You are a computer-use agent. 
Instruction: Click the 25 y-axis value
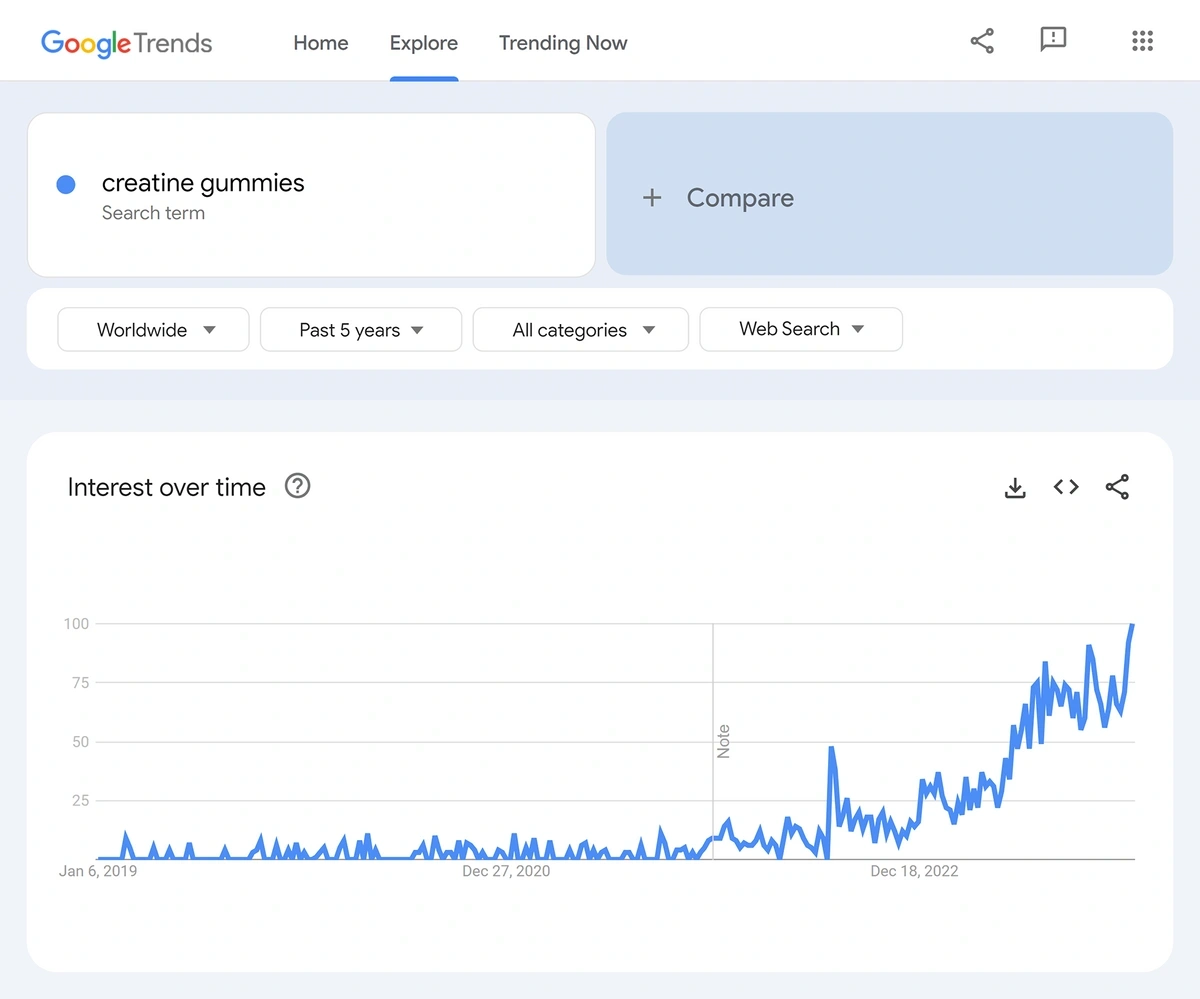click(x=80, y=801)
